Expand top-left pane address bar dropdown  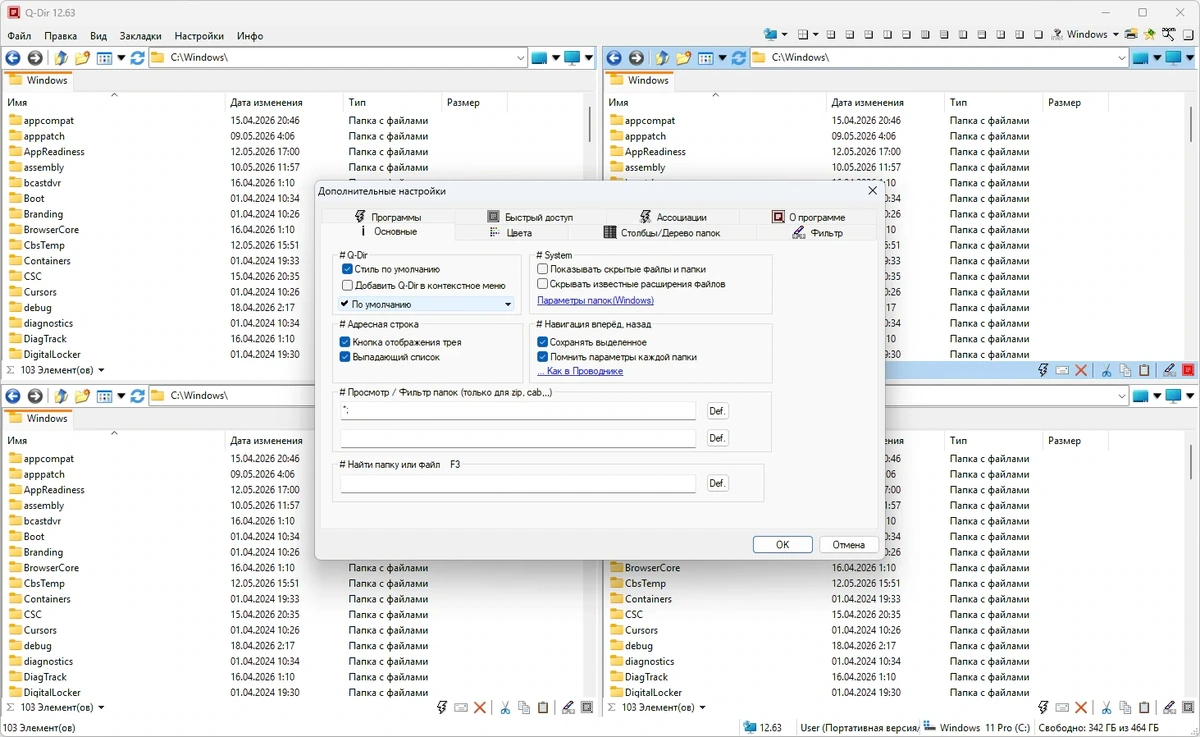point(521,58)
